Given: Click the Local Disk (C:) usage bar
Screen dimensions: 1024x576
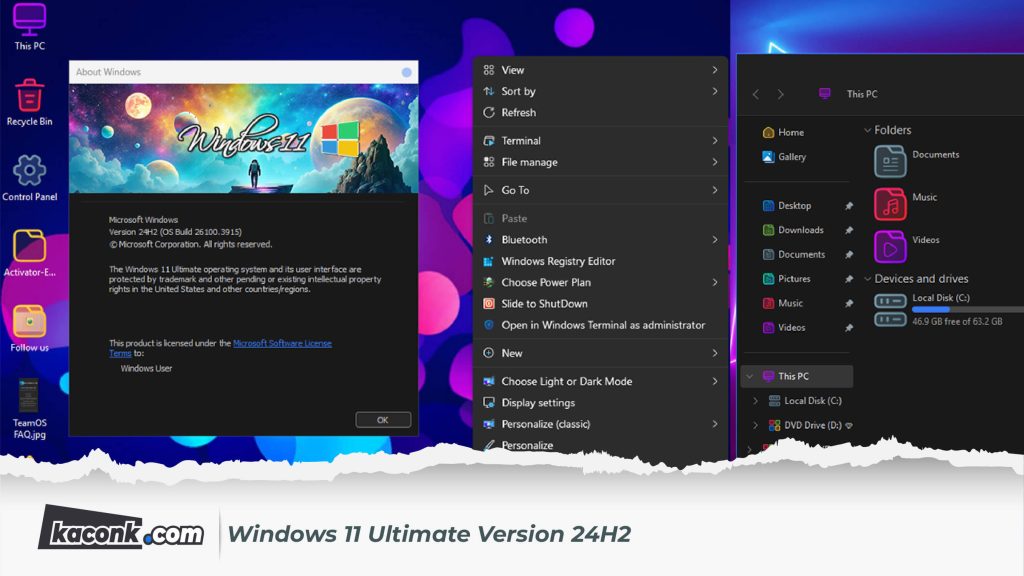Looking at the screenshot, I should point(968,310).
